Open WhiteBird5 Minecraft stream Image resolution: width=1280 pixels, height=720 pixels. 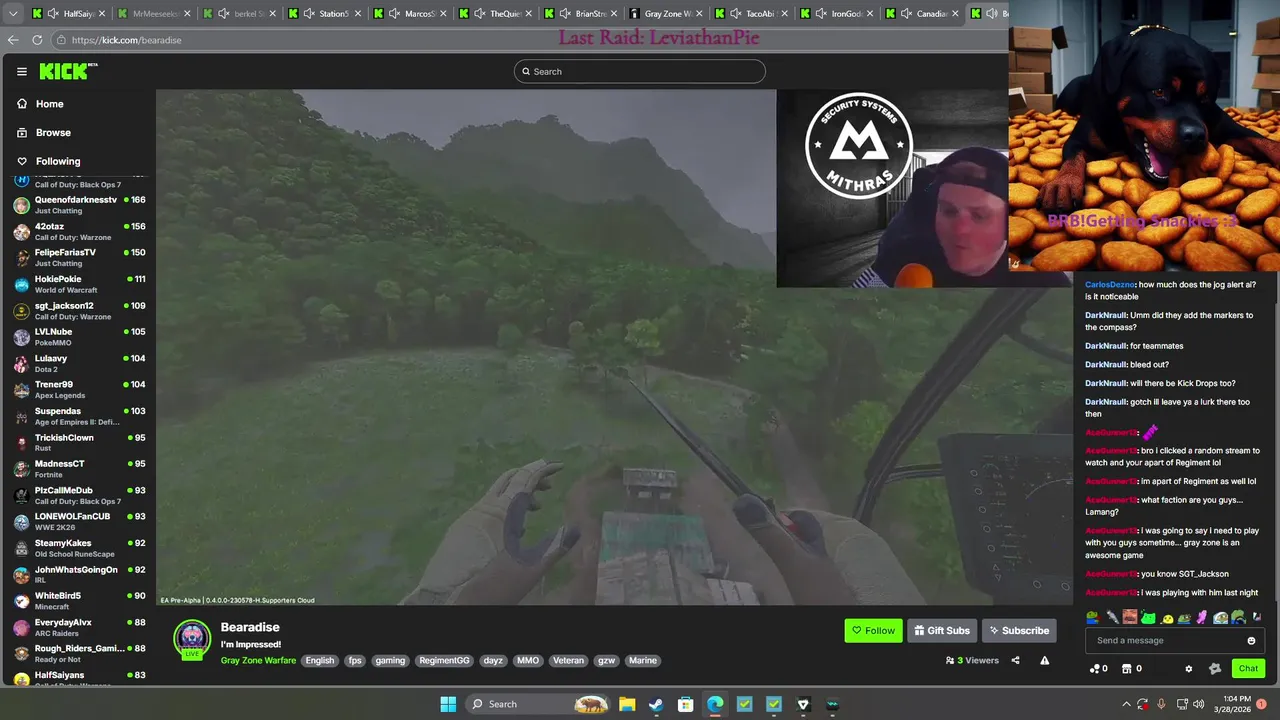(x=80, y=601)
